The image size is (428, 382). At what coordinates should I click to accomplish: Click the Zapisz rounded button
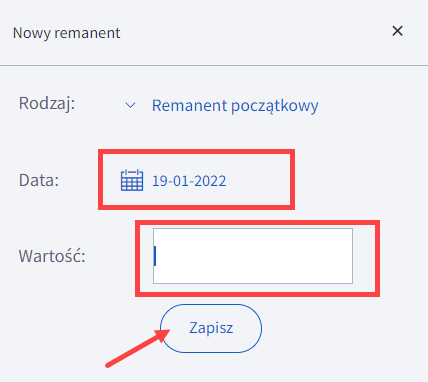(x=211, y=328)
